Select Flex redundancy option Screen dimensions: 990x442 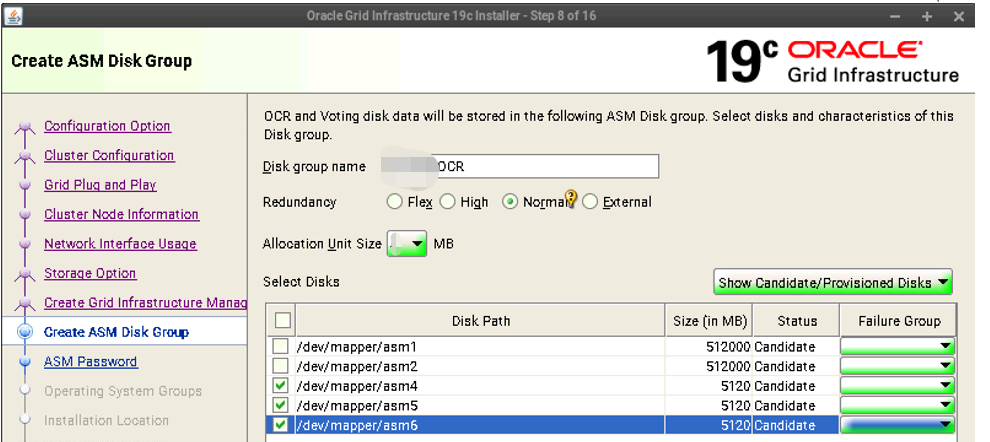395,202
